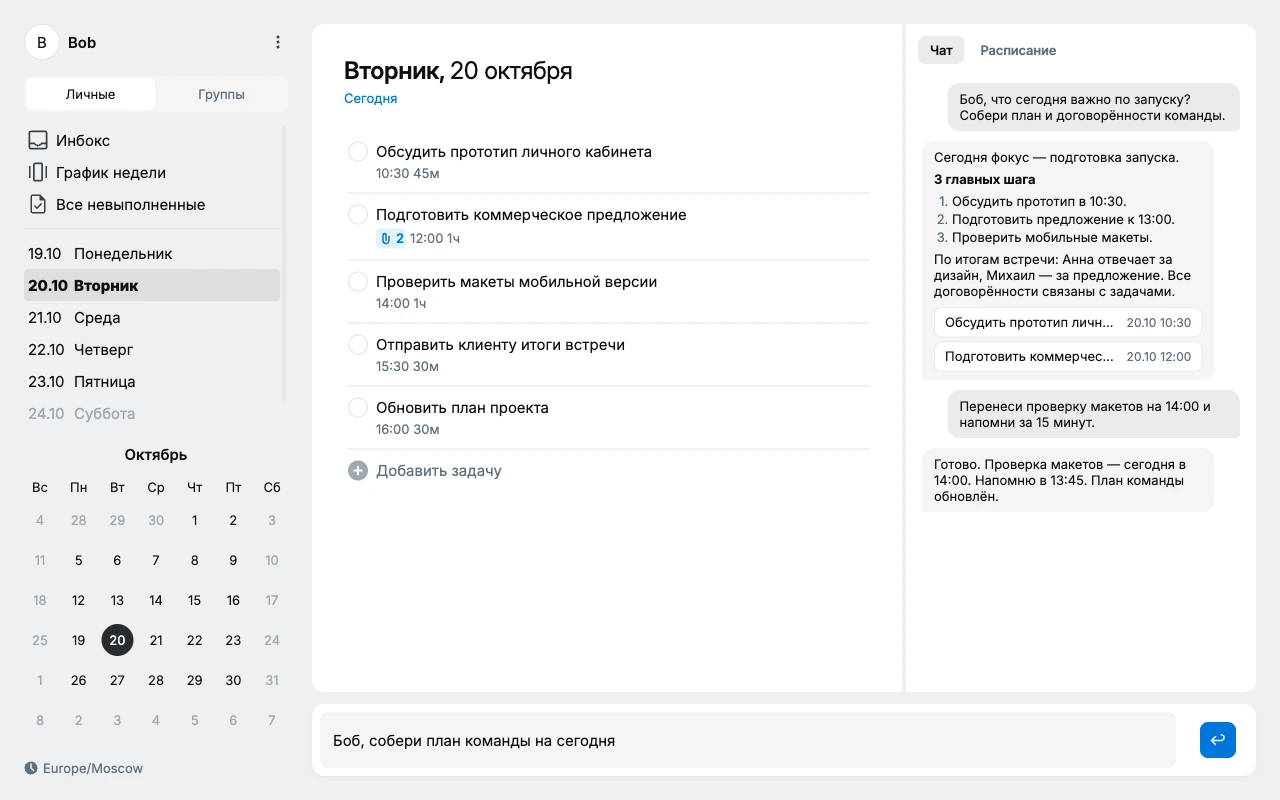Image resolution: width=1280 pixels, height=800 pixels.
Task: Click the sidebar day list scrollbar
Action: (284, 263)
